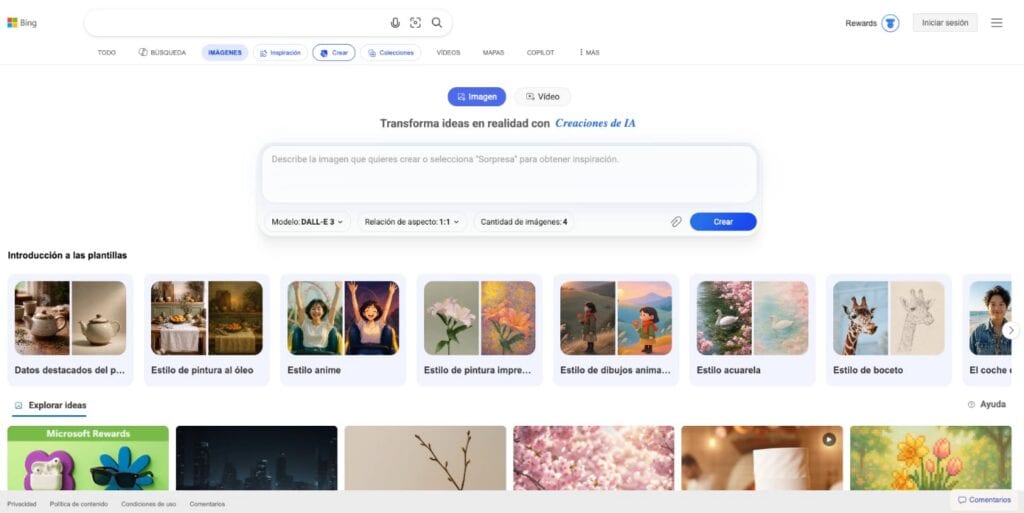Switch to Video creation mode
The width and height of the screenshot is (1024, 513).
pos(543,97)
